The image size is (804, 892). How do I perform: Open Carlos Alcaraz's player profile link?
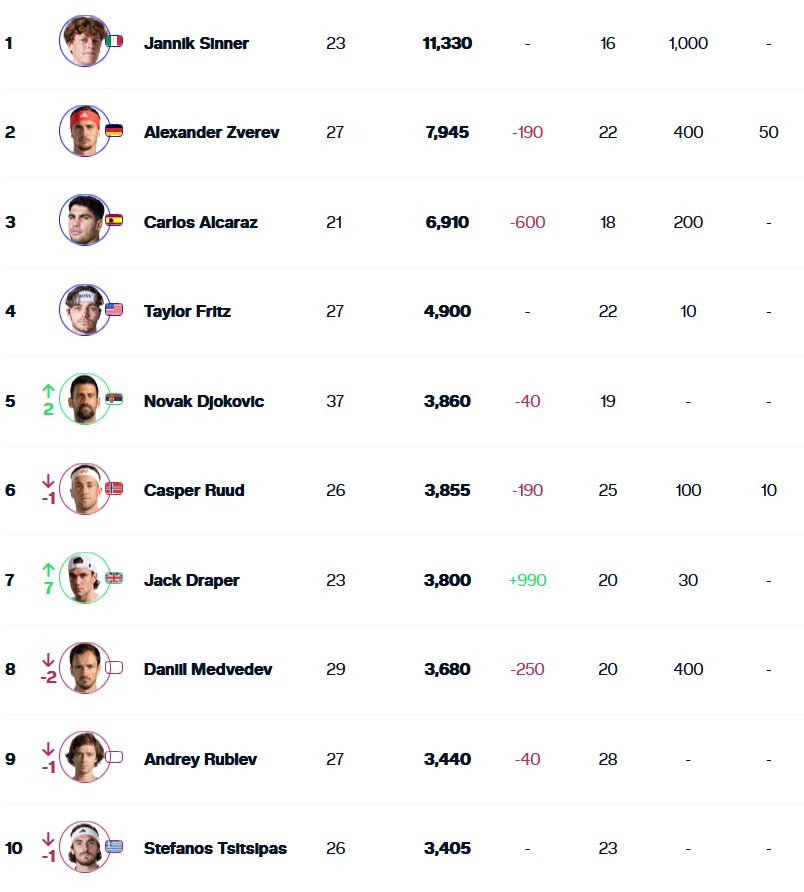[x=200, y=222]
